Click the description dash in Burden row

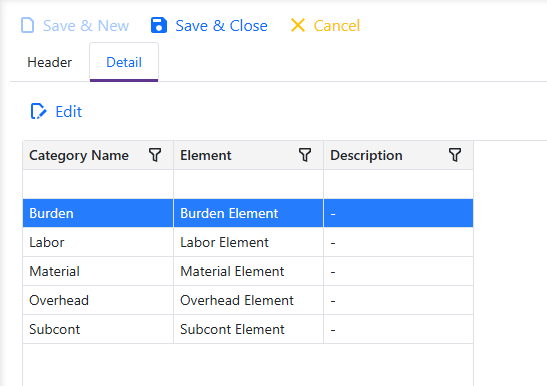click(x=333, y=214)
